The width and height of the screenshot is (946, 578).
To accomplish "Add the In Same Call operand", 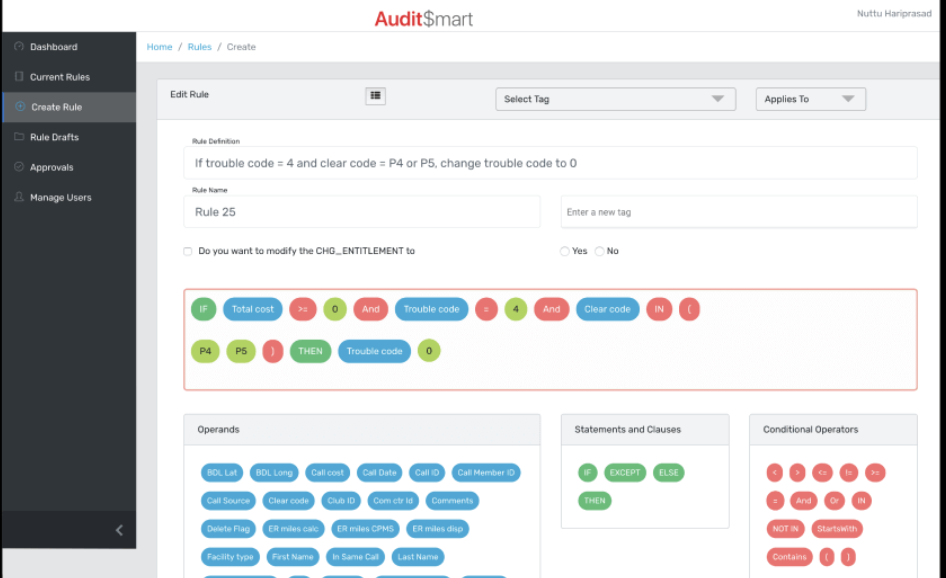I will pyautogui.click(x=355, y=556).
